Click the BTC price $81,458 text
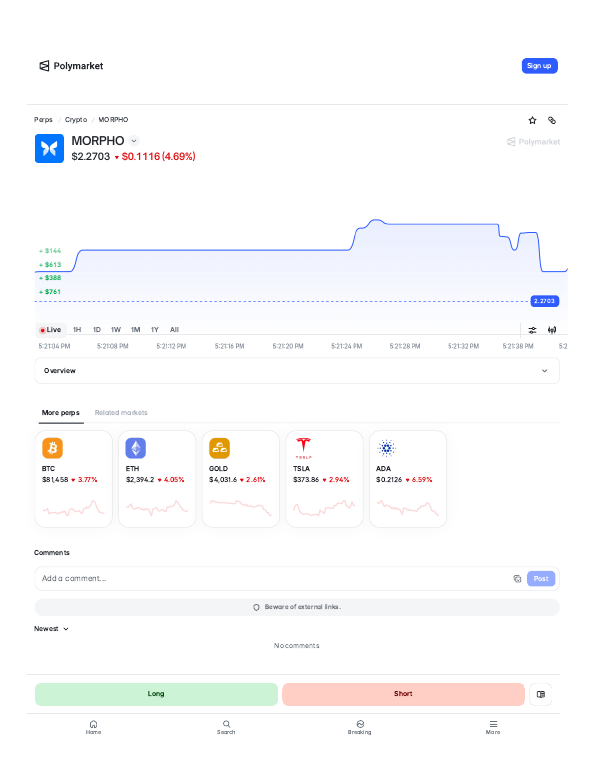595x770 pixels. click(x=55, y=480)
